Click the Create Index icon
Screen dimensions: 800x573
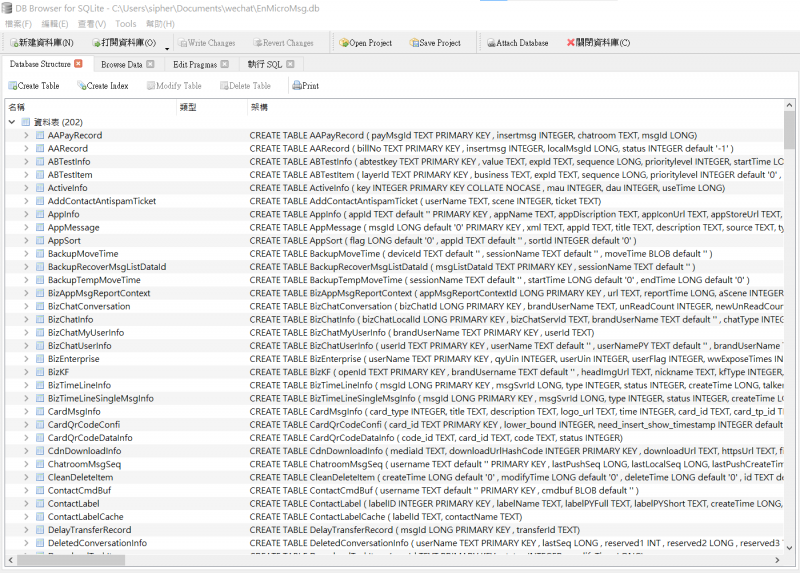click(82, 86)
